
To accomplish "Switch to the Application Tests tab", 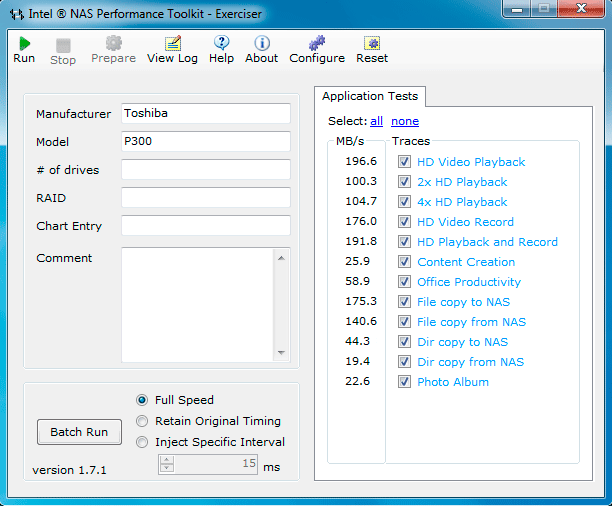I will 370,96.
